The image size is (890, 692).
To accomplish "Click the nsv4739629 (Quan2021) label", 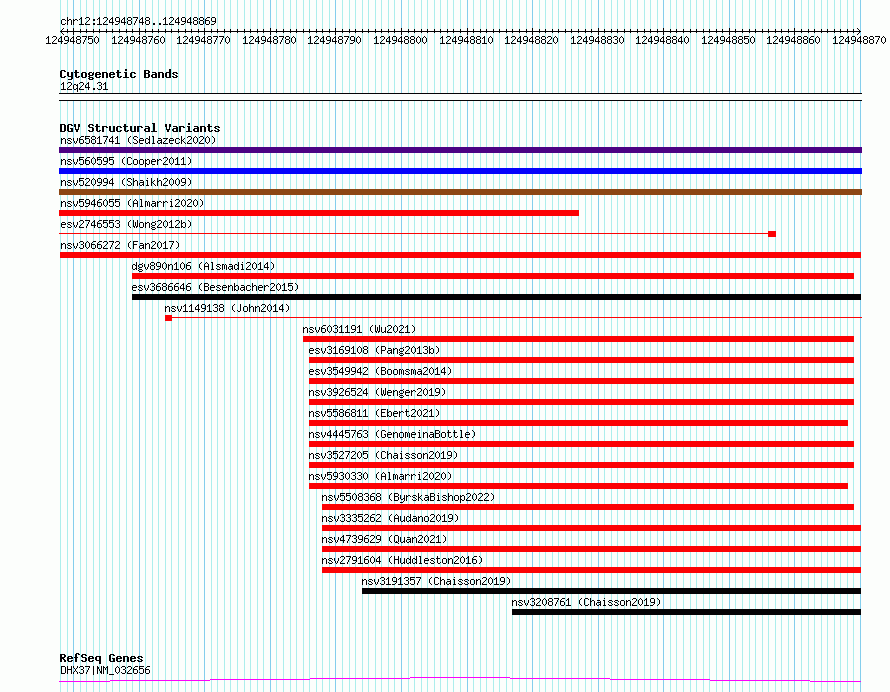I will (x=384, y=539).
